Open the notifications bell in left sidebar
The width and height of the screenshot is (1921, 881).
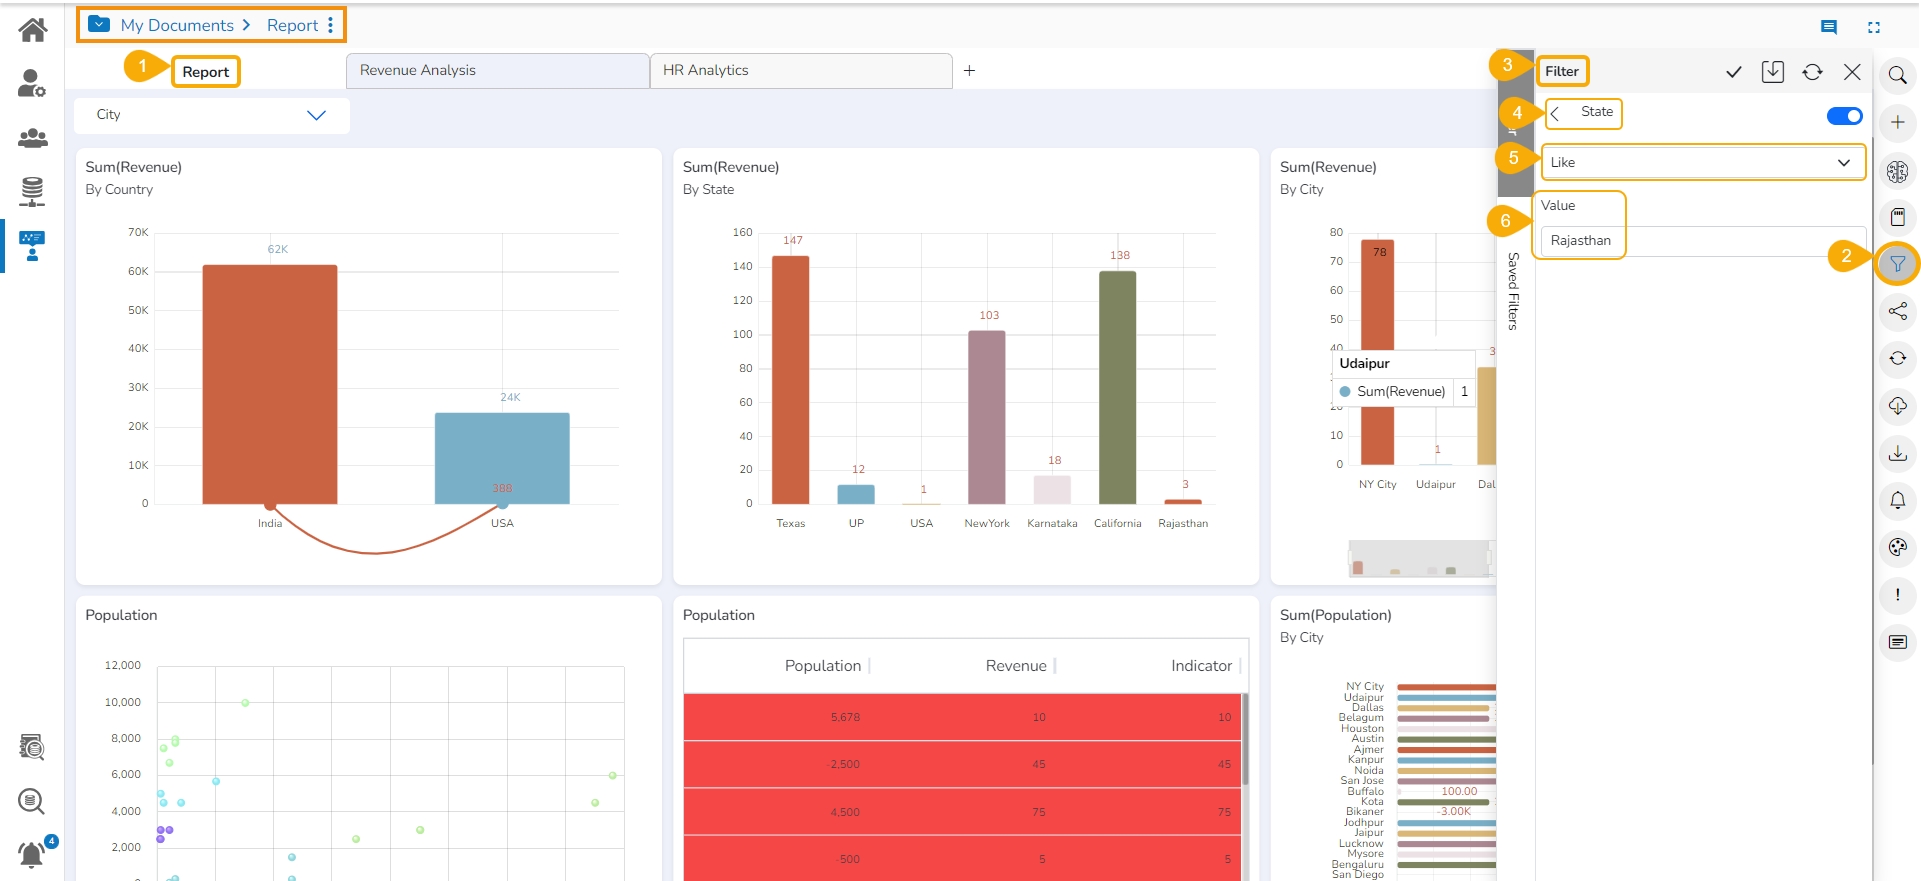[x=32, y=854]
